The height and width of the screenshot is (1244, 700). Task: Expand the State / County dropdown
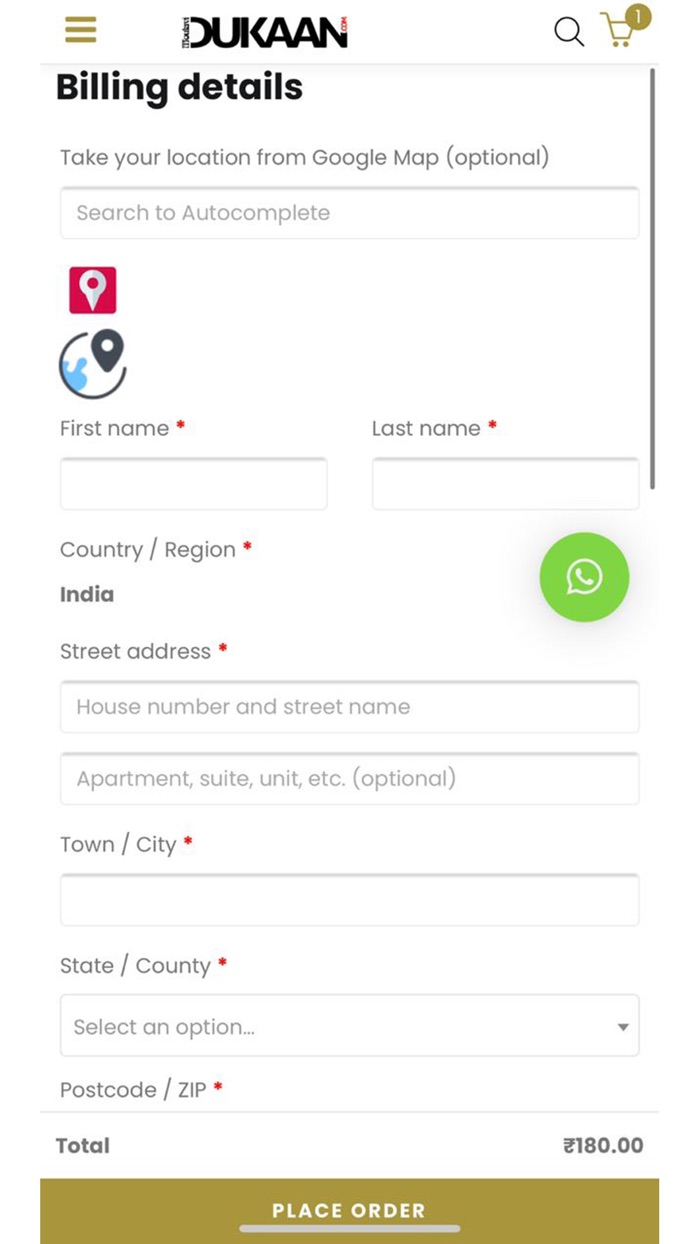pyautogui.click(x=340, y=1026)
